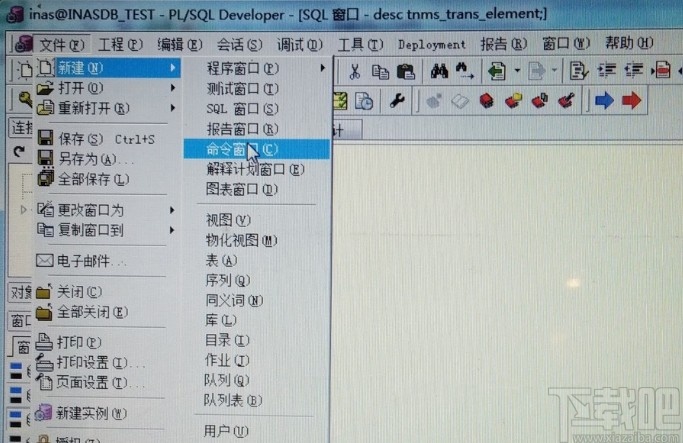Click the green arrow export icon
This screenshot has width=683, height=443.
point(497,71)
